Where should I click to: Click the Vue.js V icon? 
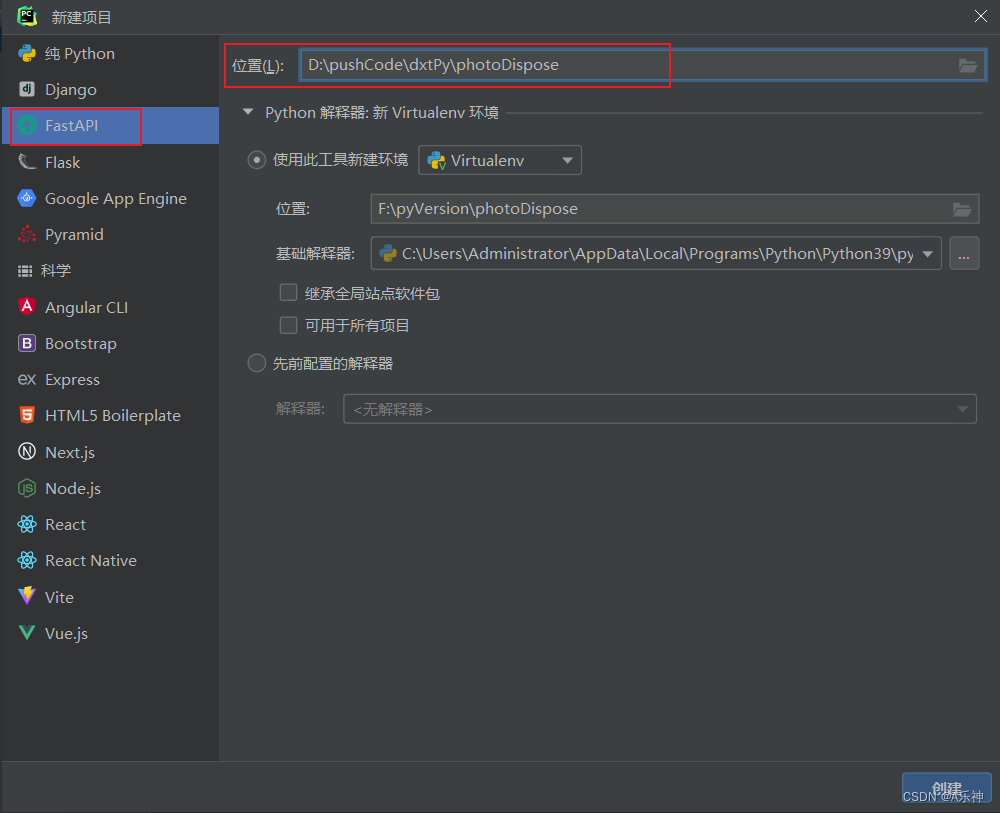(x=27, y=633)
